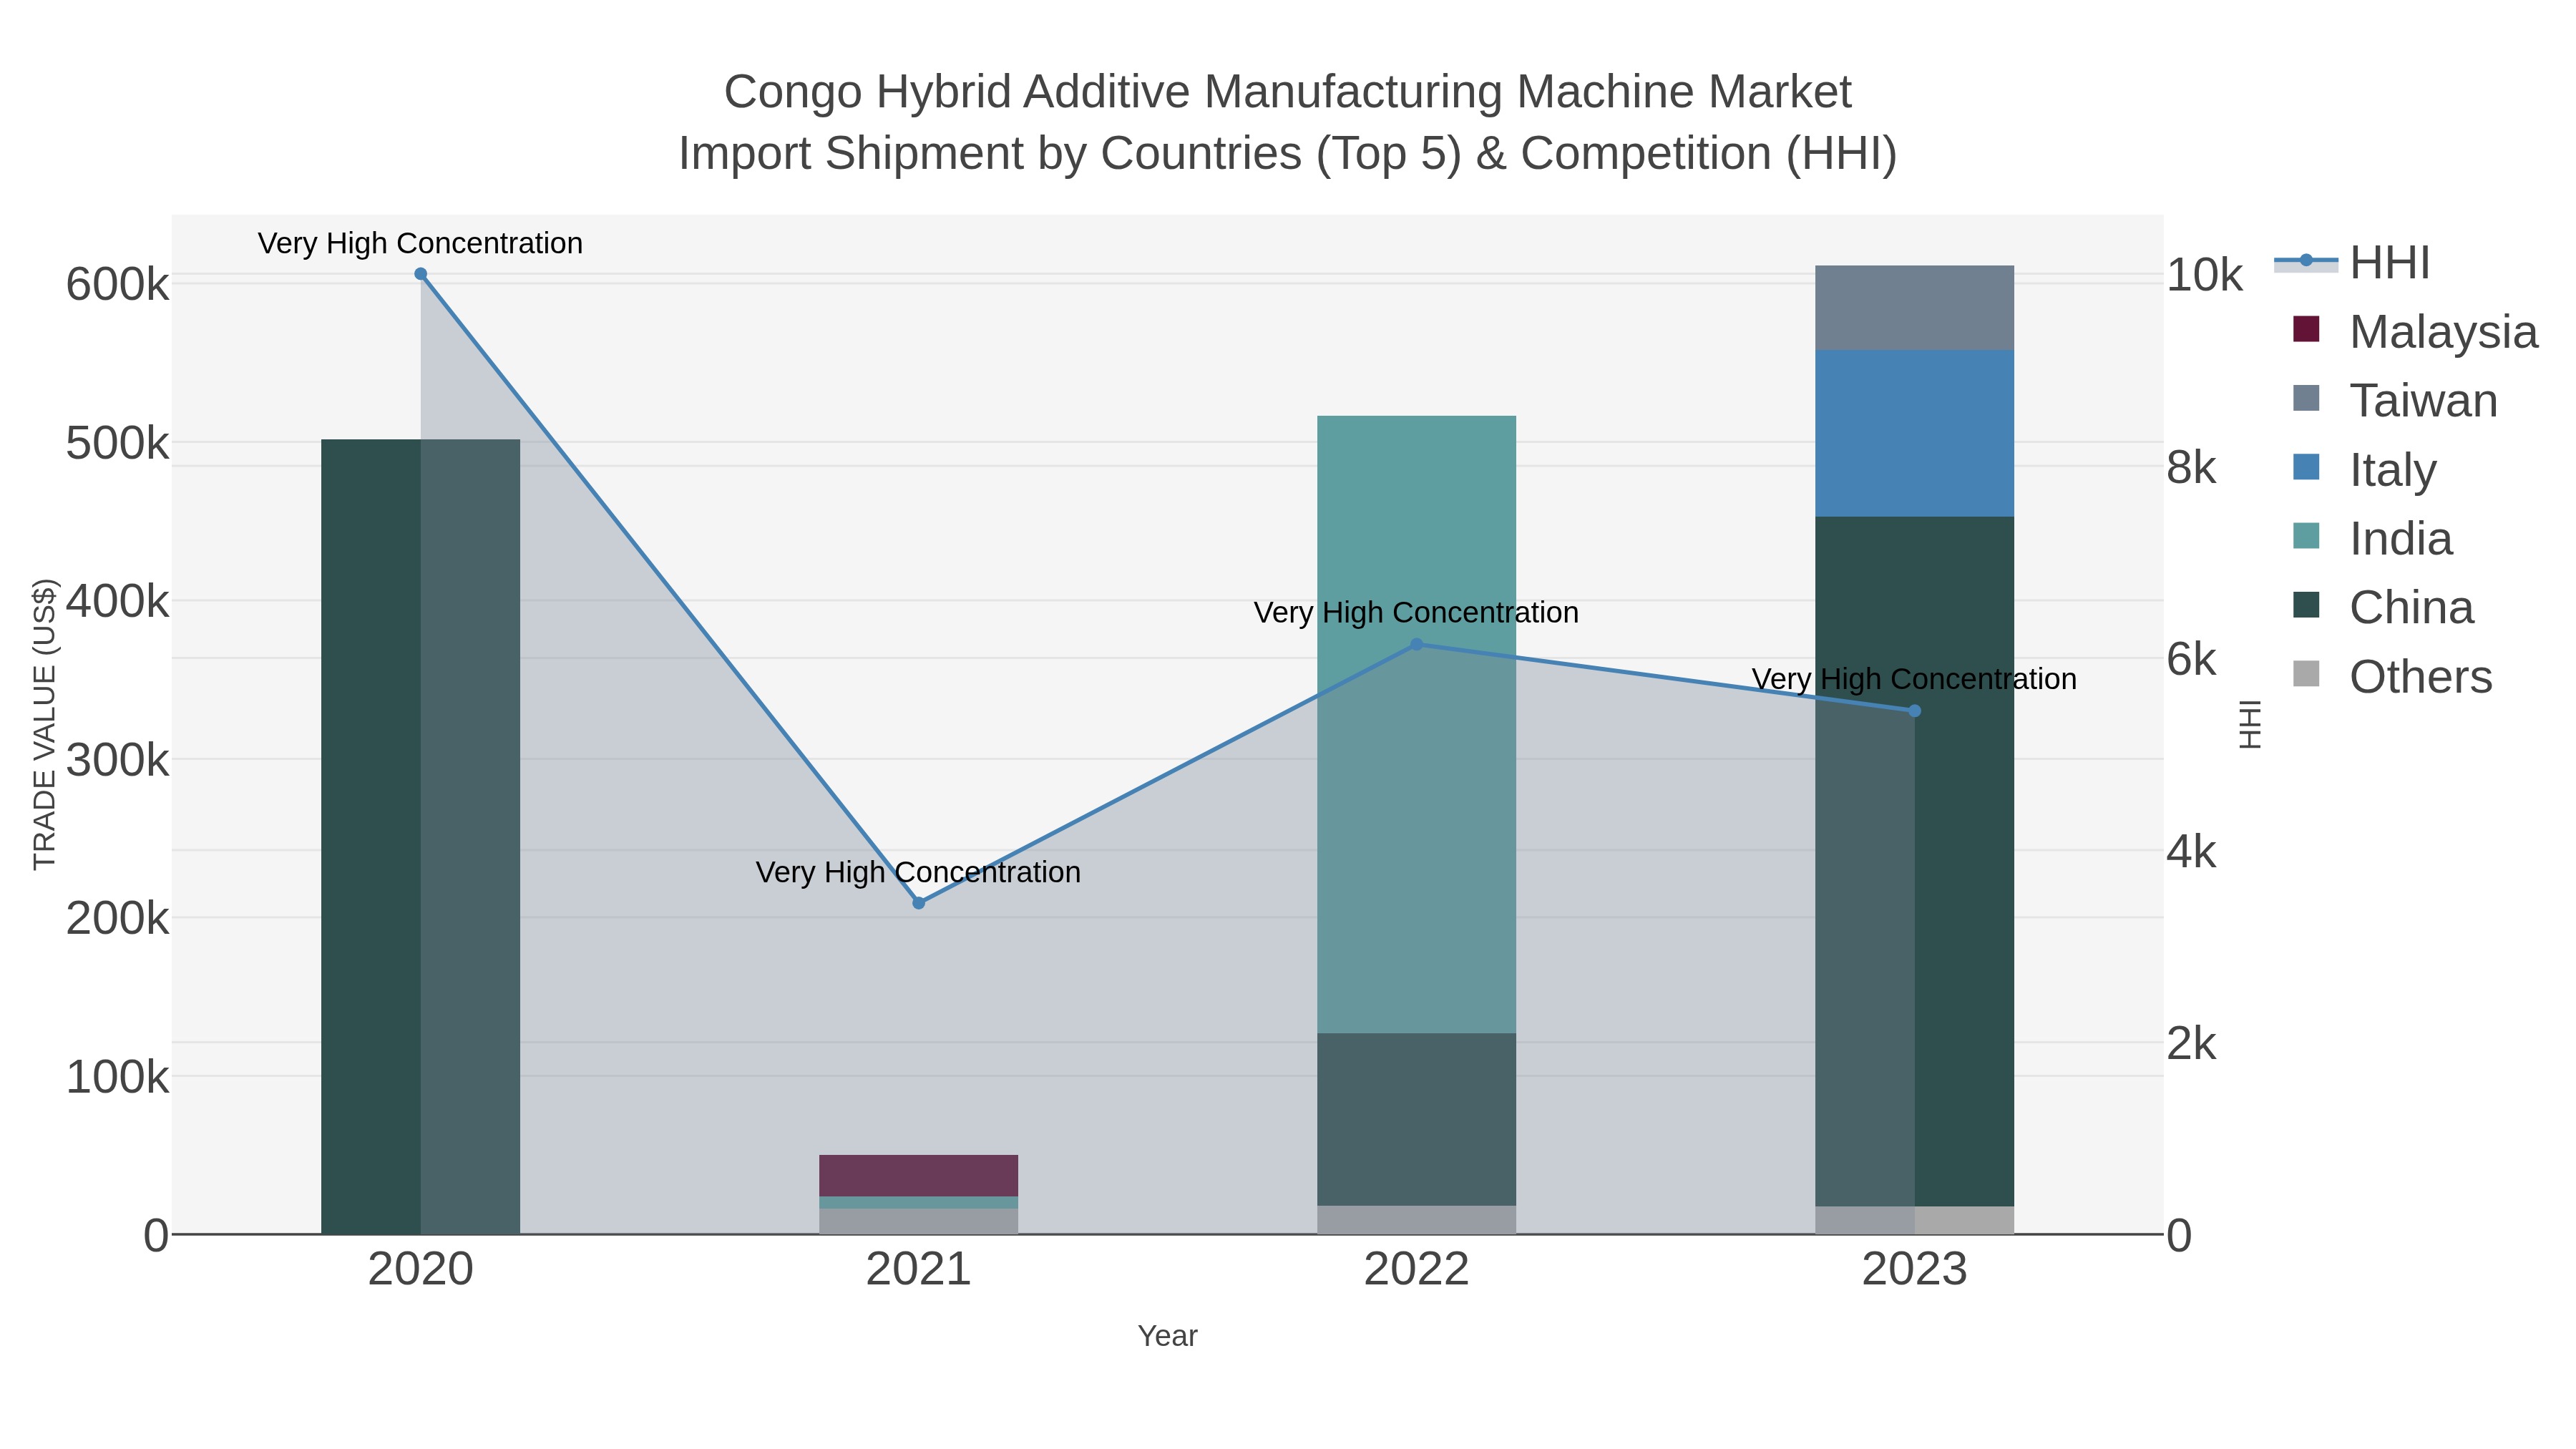Click the Malaysia maroon legend swatch
Viewport: 2576px width, 1449px height.
2306,329
